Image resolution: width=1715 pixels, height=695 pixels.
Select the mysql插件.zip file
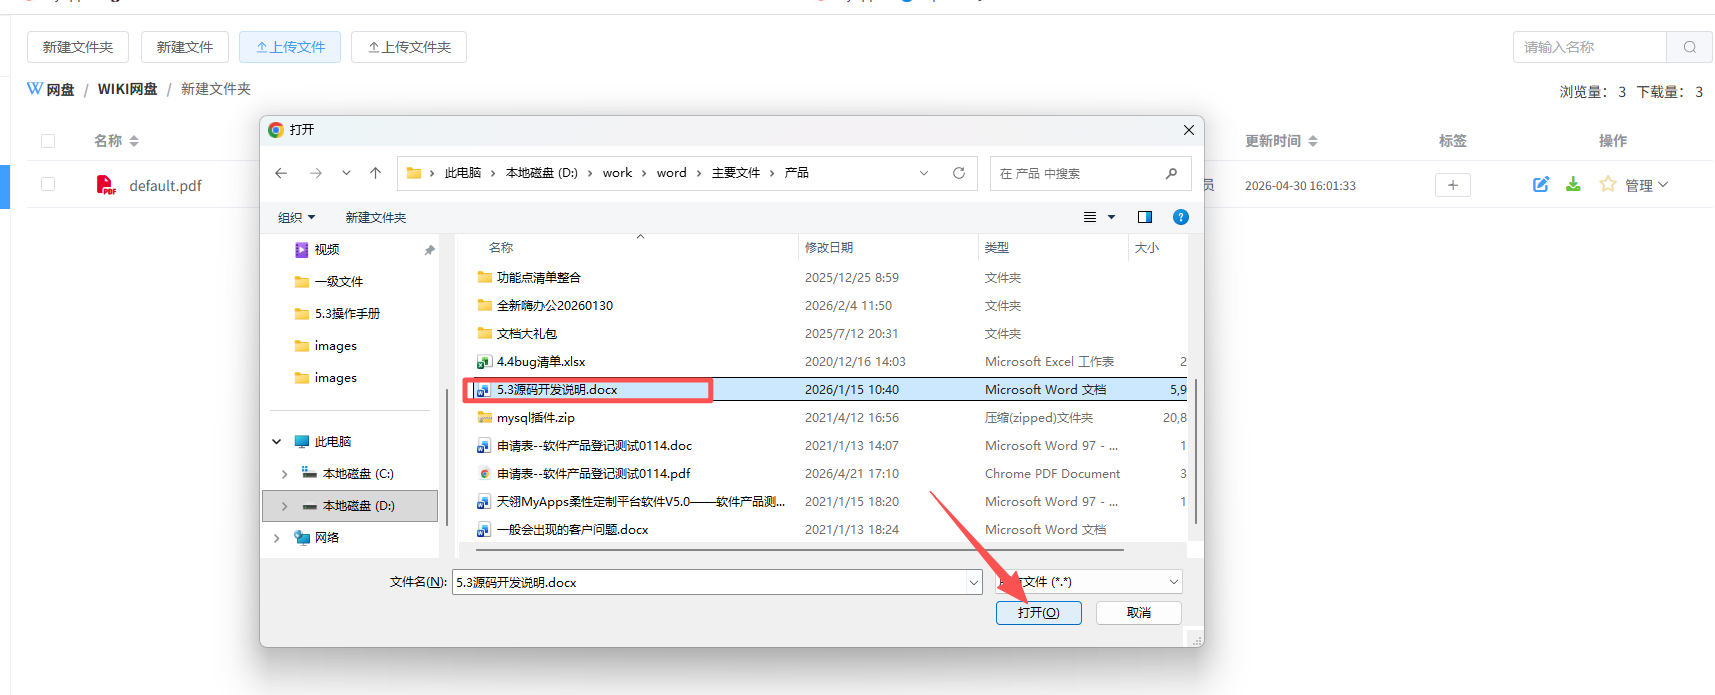(535, 418)
